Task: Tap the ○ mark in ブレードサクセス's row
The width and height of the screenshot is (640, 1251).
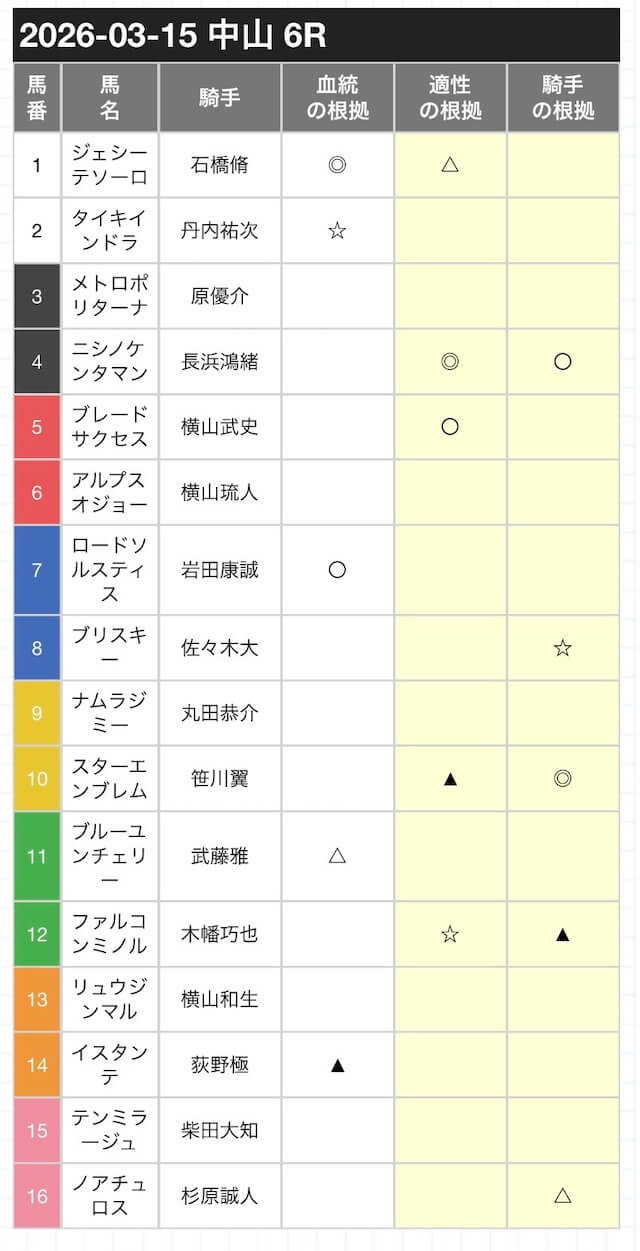Action: click(x=450, y=427)
